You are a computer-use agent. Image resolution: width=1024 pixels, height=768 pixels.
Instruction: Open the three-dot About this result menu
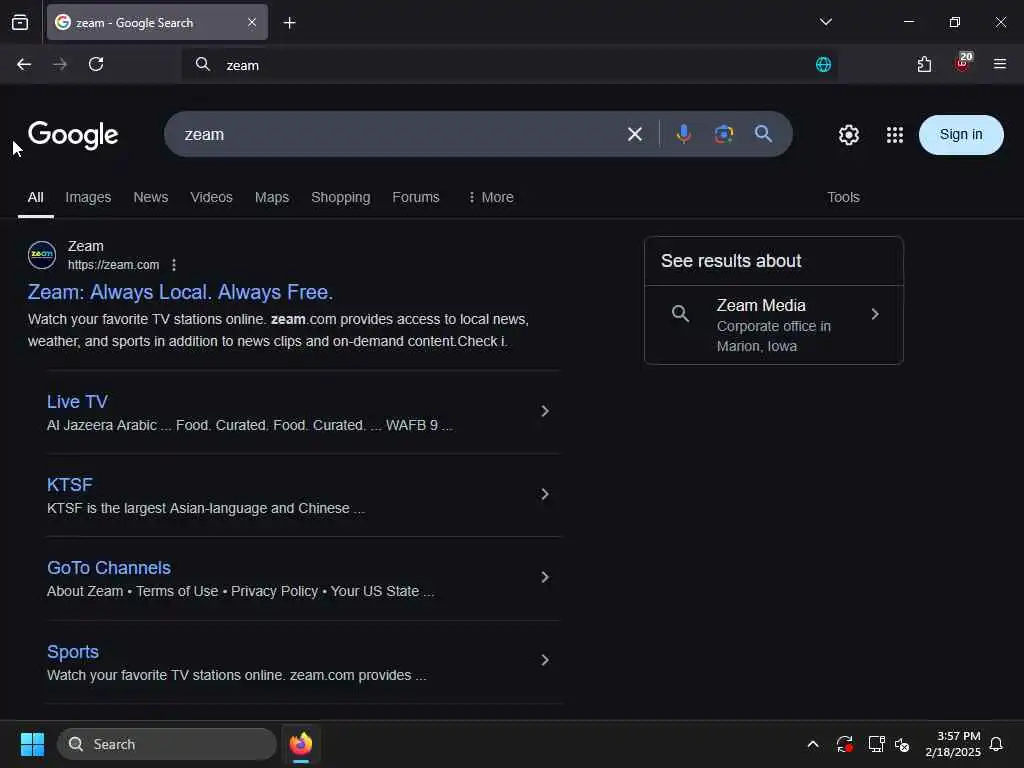pos(174,265)
